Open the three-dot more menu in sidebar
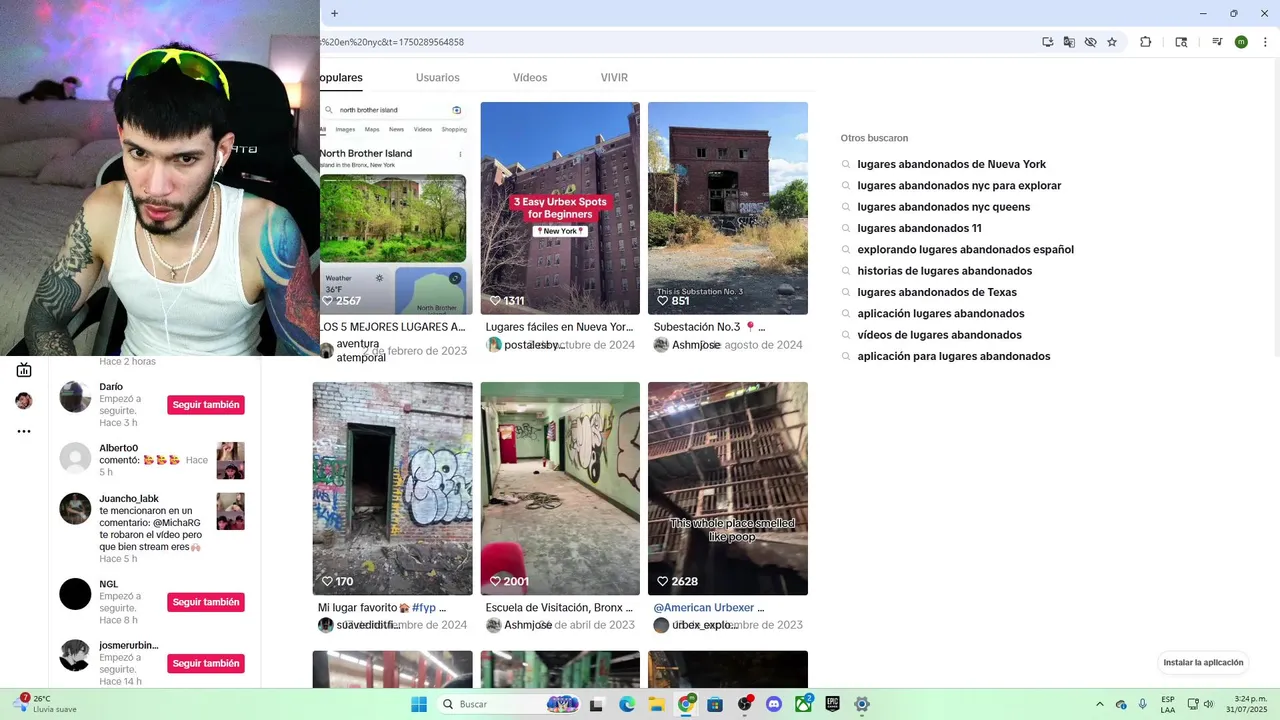Screen dimensions: 1280x720 pos(24,431)
